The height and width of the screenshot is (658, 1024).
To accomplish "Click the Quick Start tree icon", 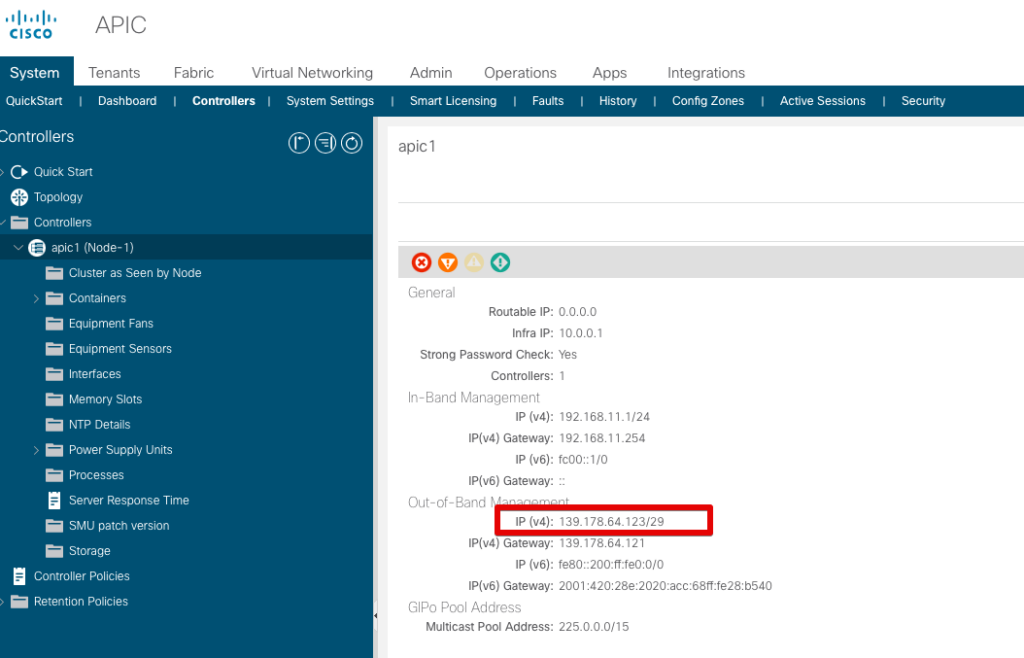I will click(x=20, y=172).
